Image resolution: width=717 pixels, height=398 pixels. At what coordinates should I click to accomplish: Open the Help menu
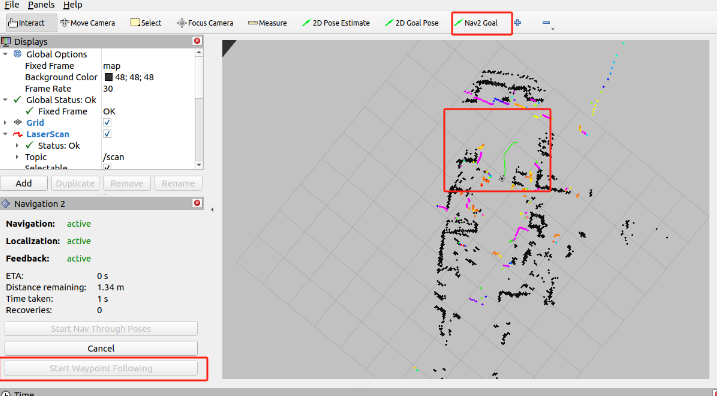73,5
